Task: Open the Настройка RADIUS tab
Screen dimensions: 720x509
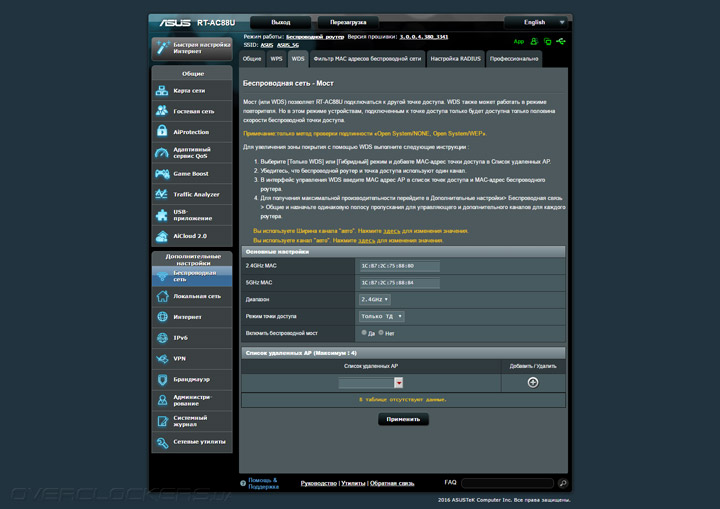Action: (x=456, y=59)
